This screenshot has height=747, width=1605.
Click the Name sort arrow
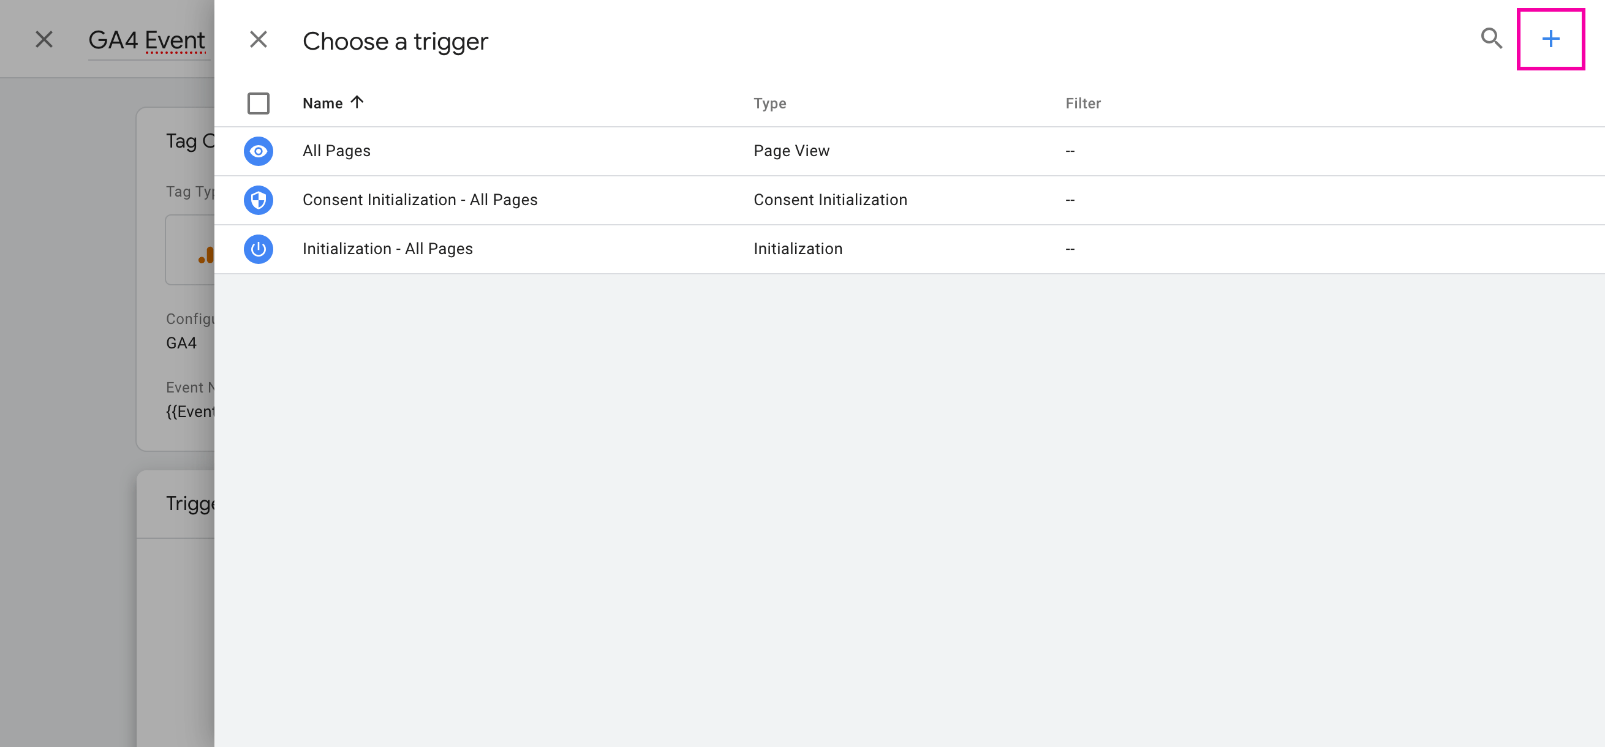357,102
